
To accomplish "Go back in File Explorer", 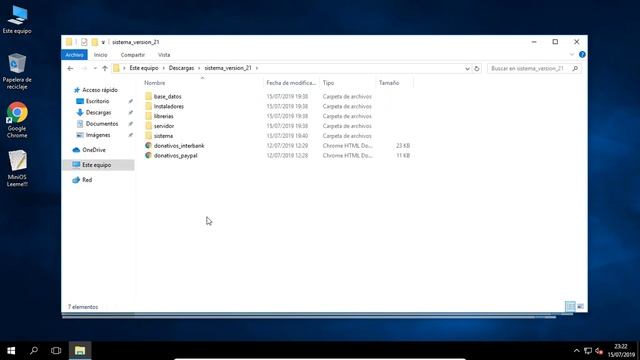I will click(x=70, y=68).
